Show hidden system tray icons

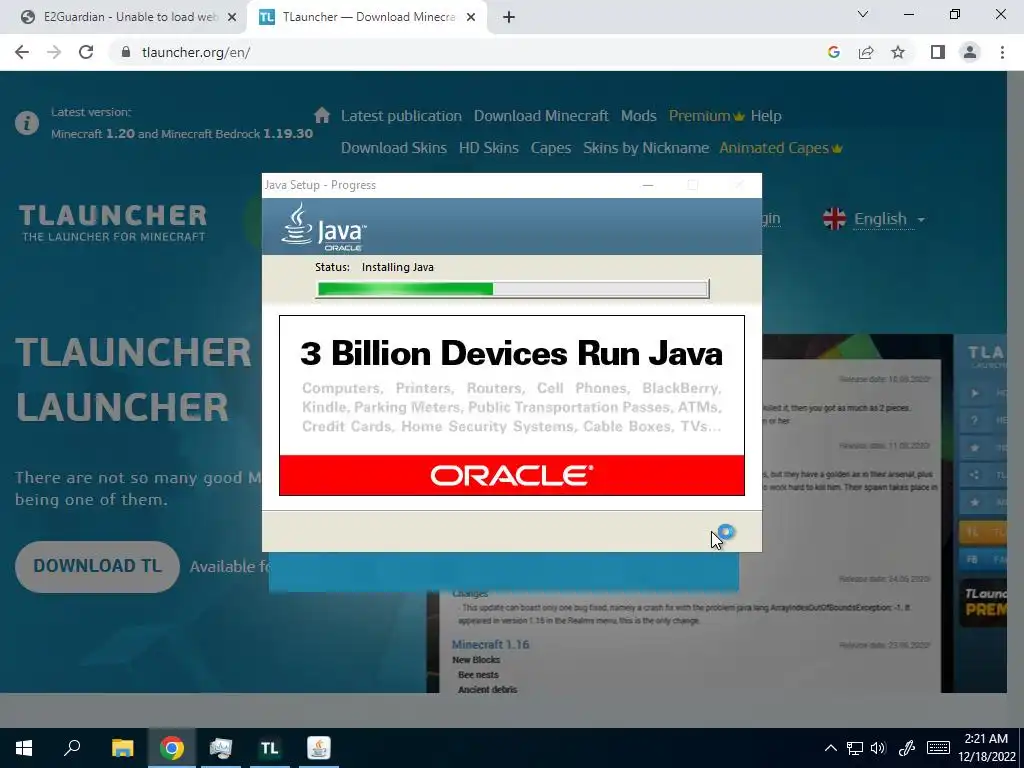point(831,748)
